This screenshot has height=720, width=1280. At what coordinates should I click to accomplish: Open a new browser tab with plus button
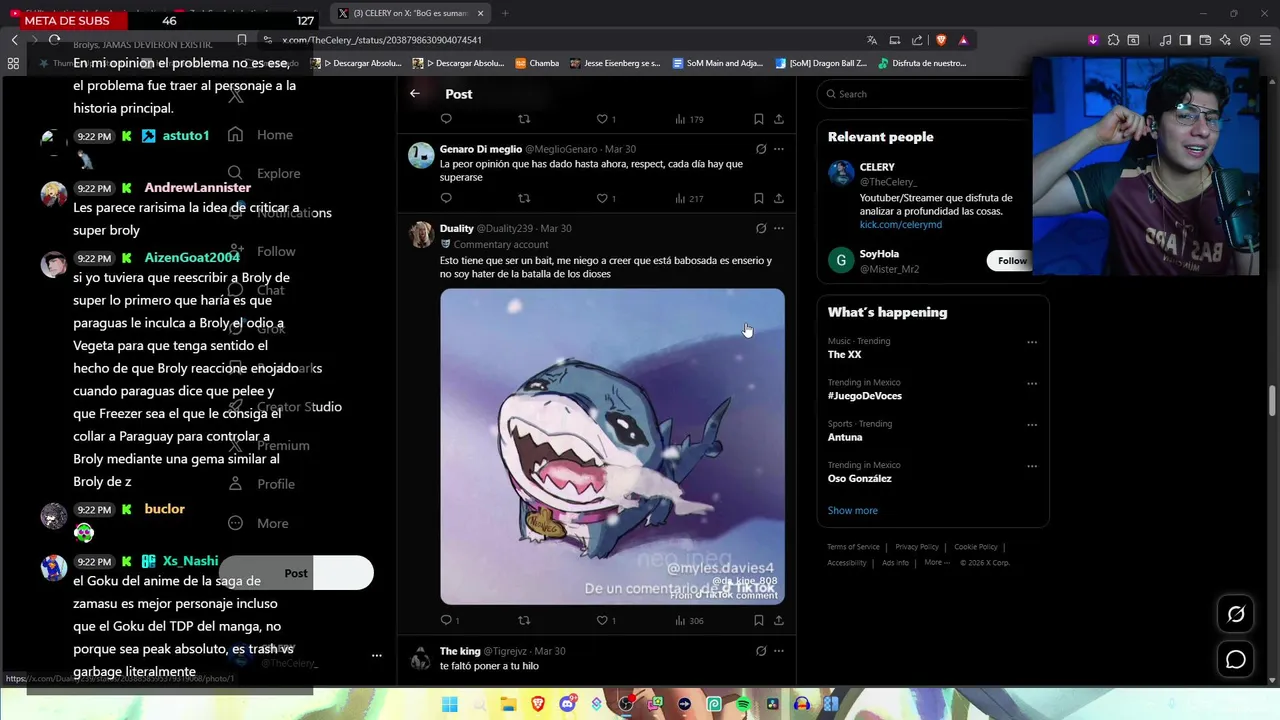(x=505, y=13)
